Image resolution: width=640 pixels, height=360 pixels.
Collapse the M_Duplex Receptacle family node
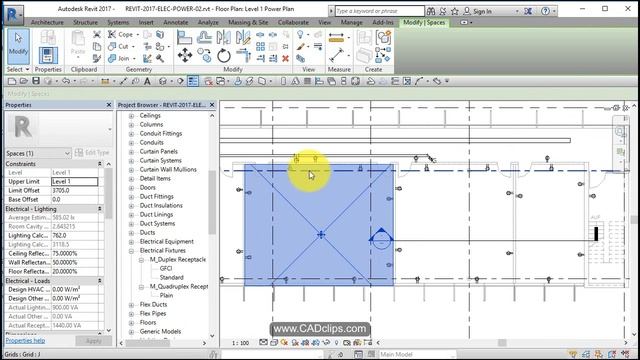click(141, 260)
